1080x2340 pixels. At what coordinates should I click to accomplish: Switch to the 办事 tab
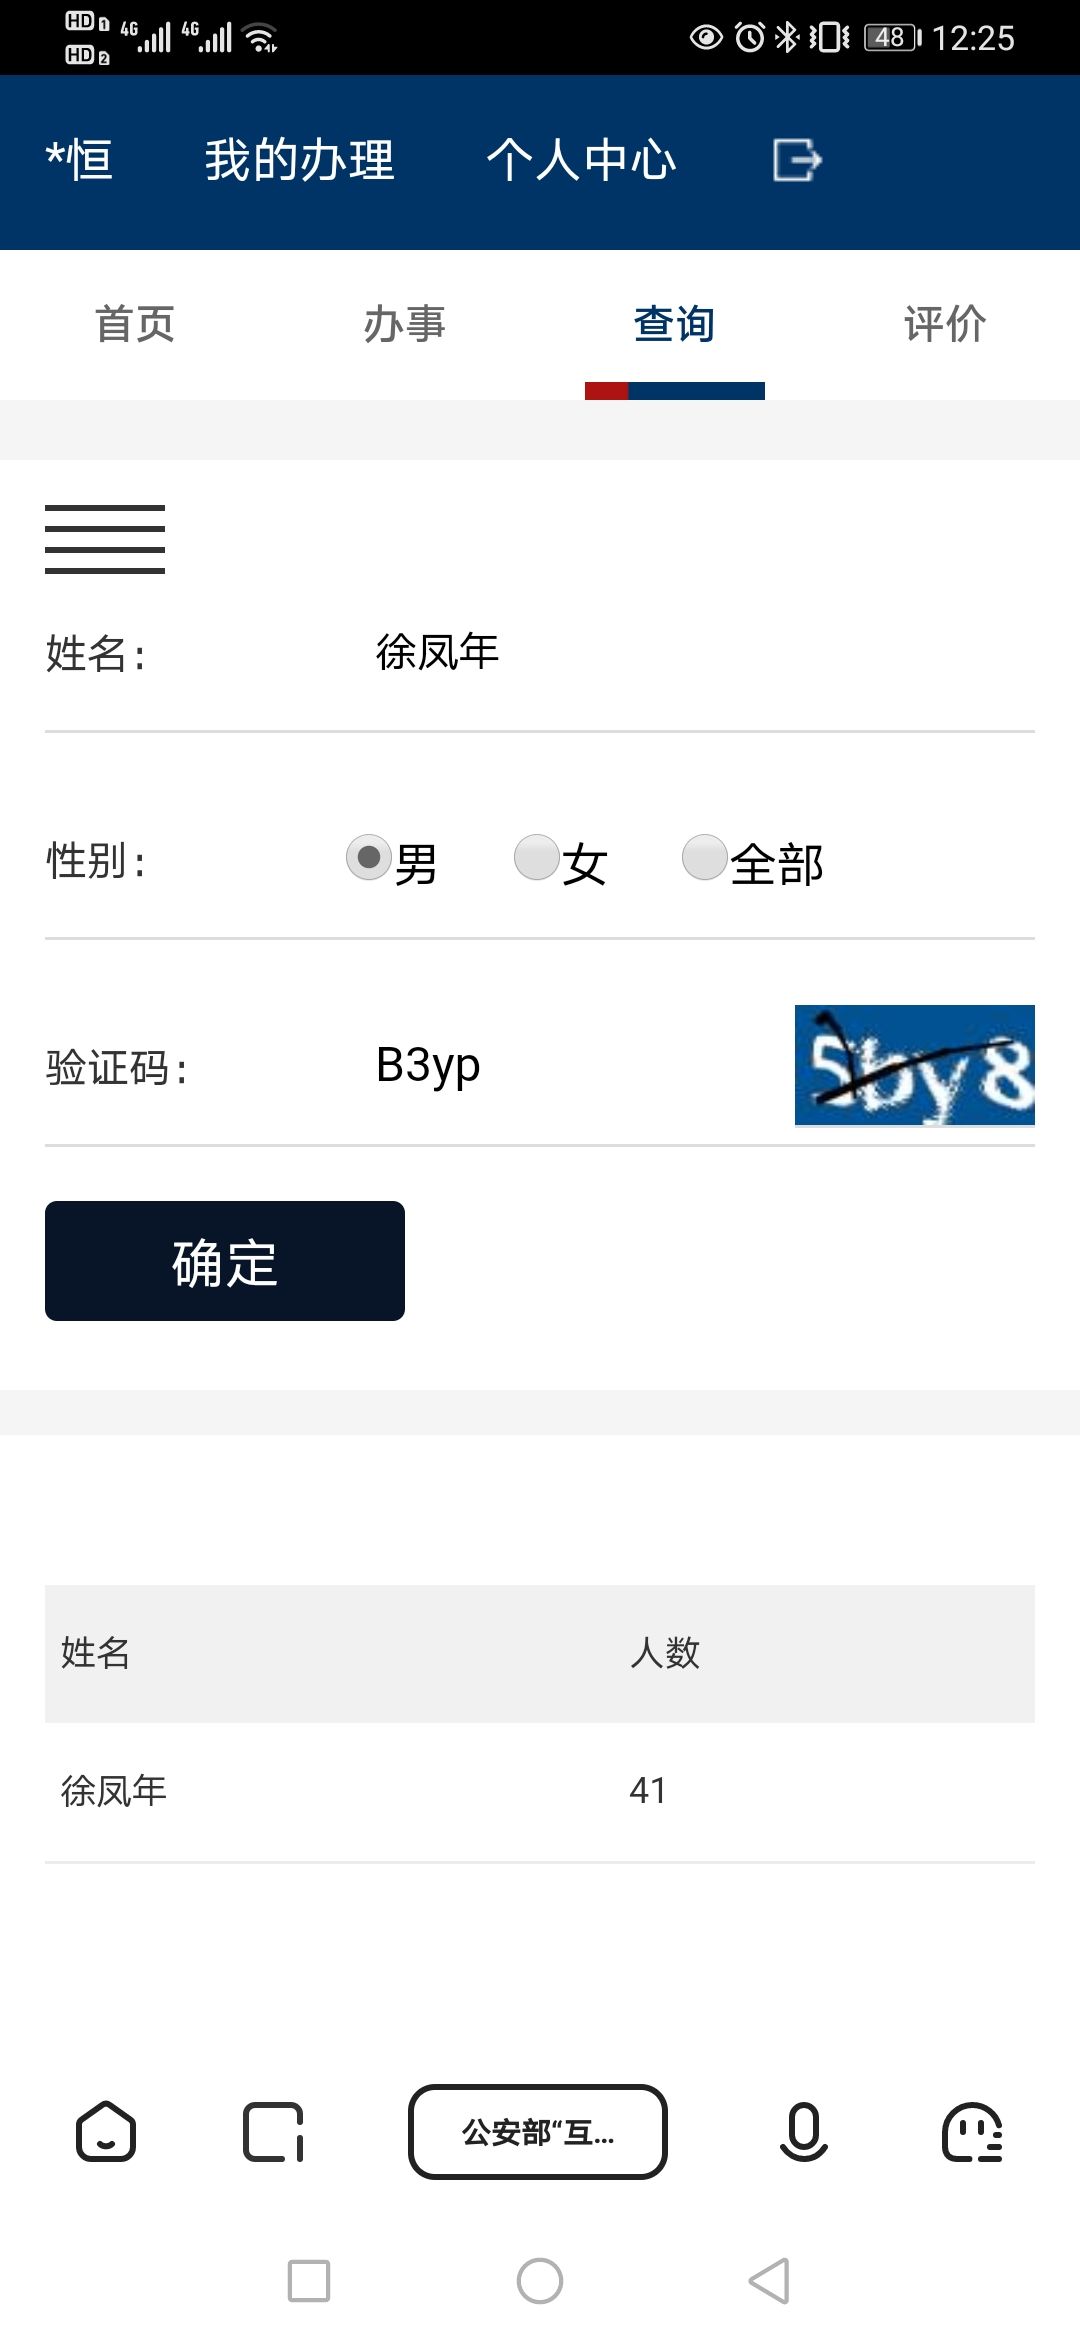coord(405,324)
